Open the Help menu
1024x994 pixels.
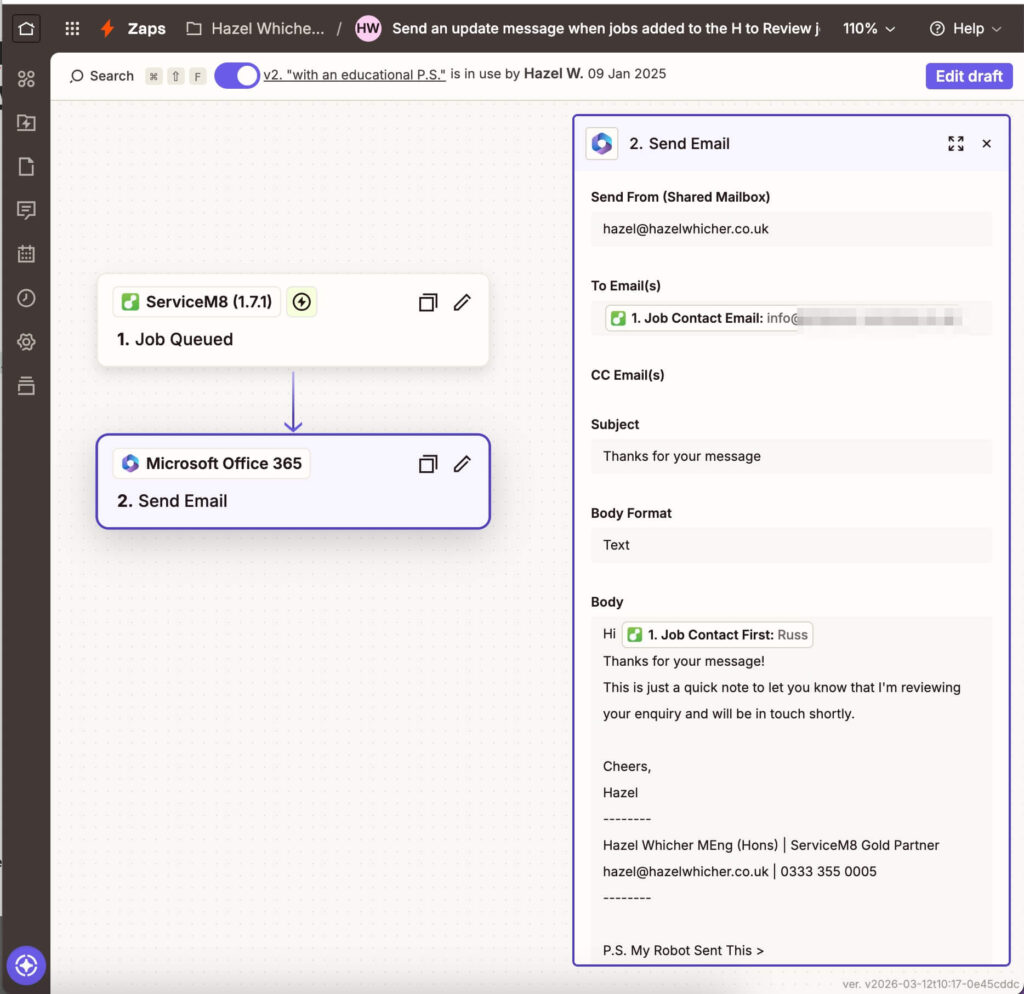coord(965,29)
